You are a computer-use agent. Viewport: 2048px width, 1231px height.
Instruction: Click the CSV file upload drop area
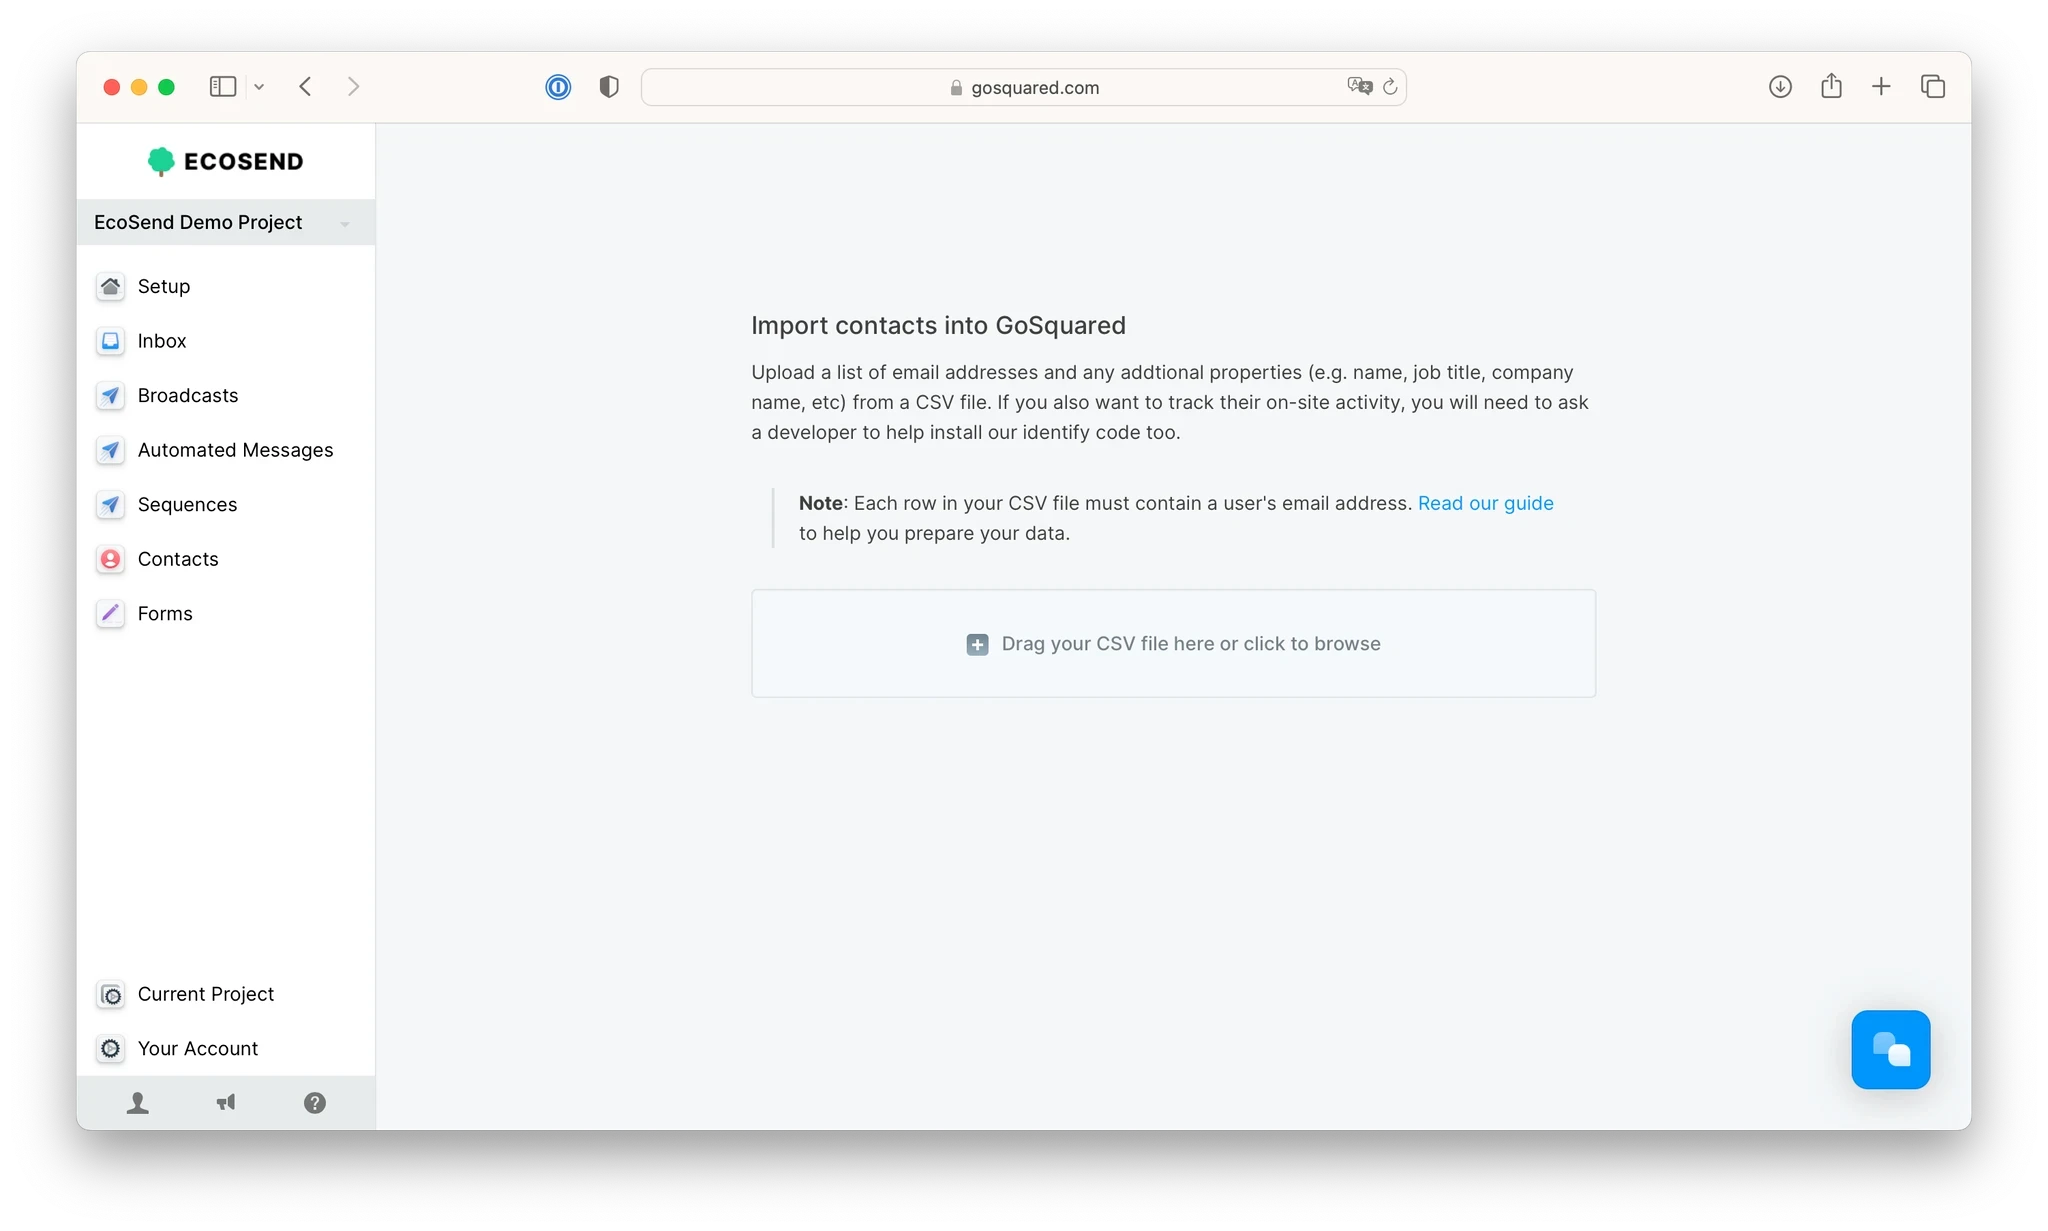[1173, 643]
